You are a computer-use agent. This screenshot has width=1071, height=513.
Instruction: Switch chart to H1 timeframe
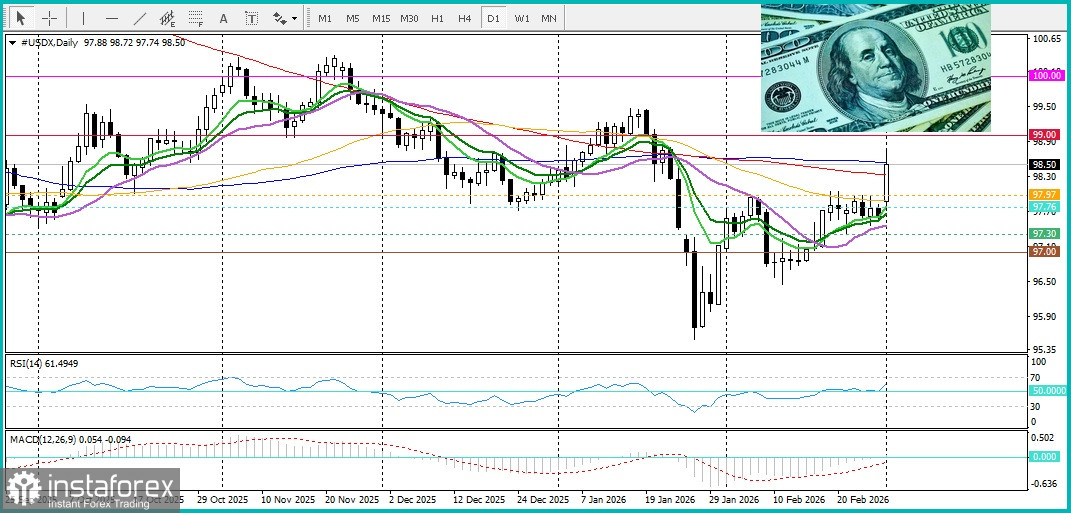pyautogui.click(x=437, y=18)
